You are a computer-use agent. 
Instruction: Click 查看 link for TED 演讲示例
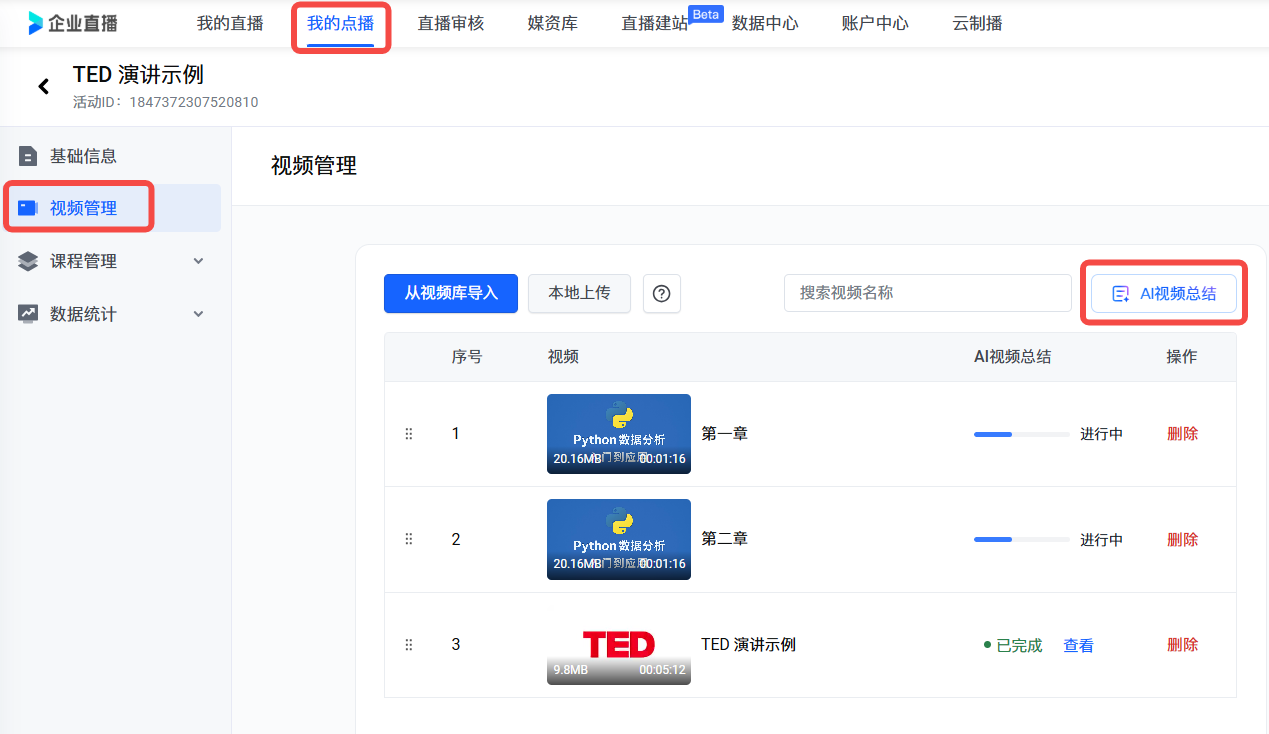click(x=1078, y=646)
